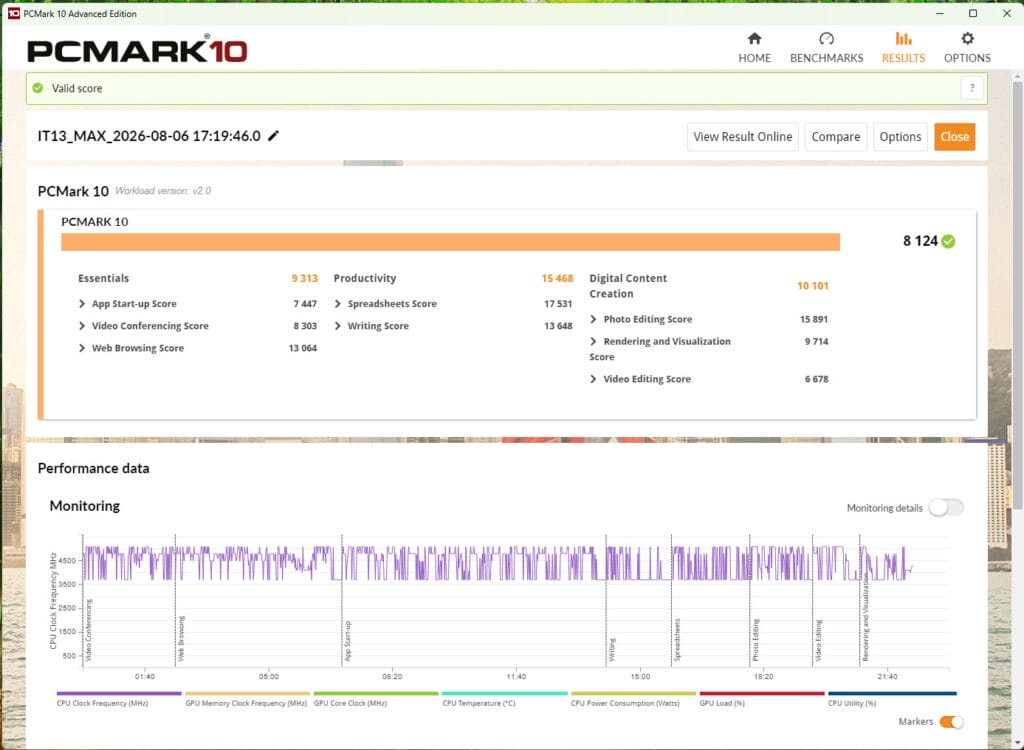1024x750 pixels.
Task: Select GPU Load red legend
Action: click(x=761, y=698)
